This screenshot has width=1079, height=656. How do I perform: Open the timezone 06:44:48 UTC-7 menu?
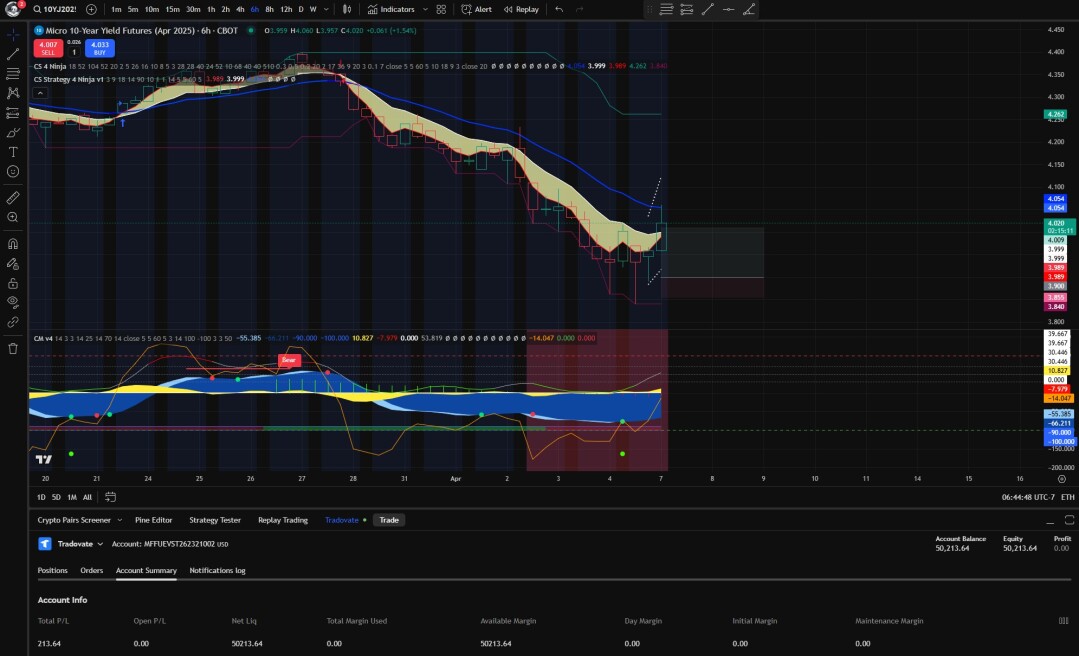pos(1028,497)
